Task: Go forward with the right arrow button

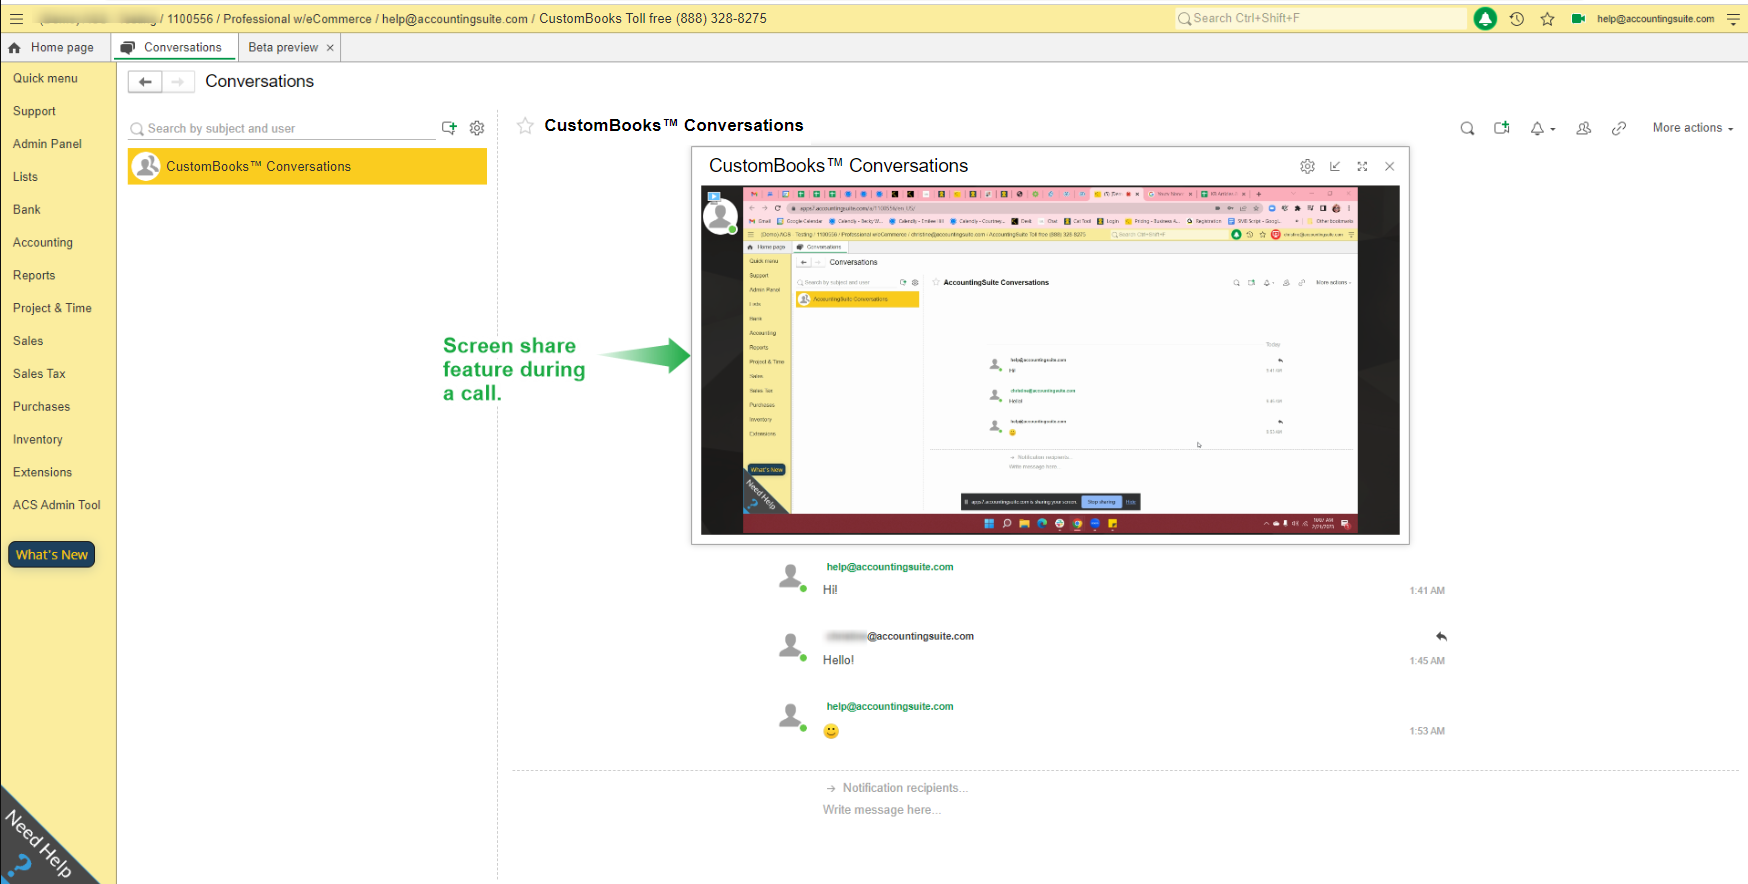Action: (177, 82)
